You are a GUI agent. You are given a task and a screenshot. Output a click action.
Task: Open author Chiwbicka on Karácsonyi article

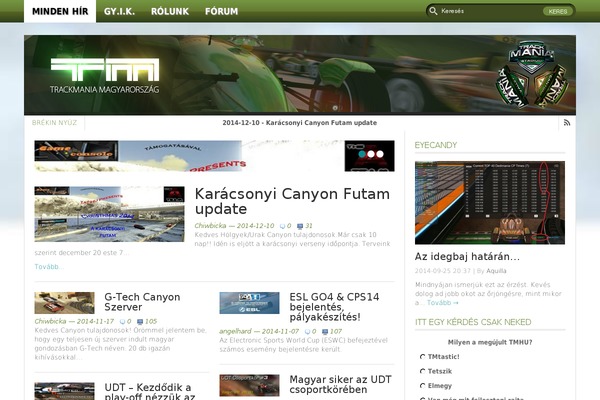coord(210,226)
